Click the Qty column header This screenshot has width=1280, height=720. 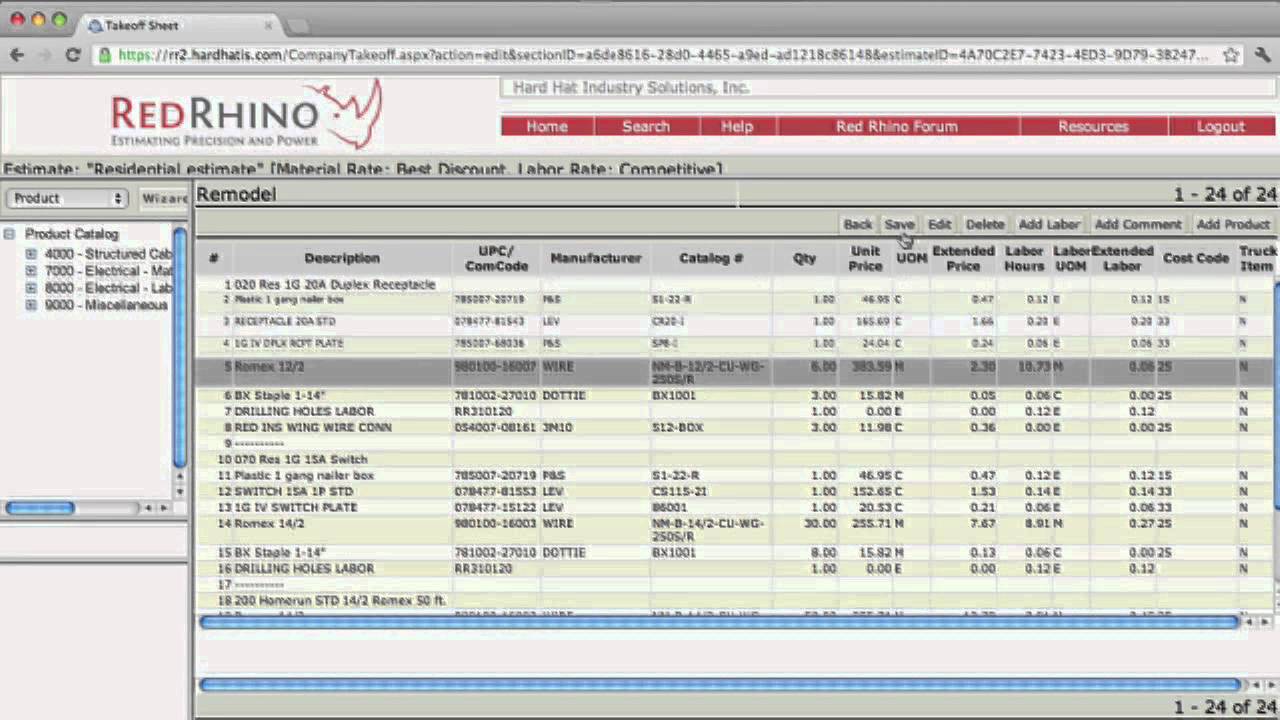805,258
